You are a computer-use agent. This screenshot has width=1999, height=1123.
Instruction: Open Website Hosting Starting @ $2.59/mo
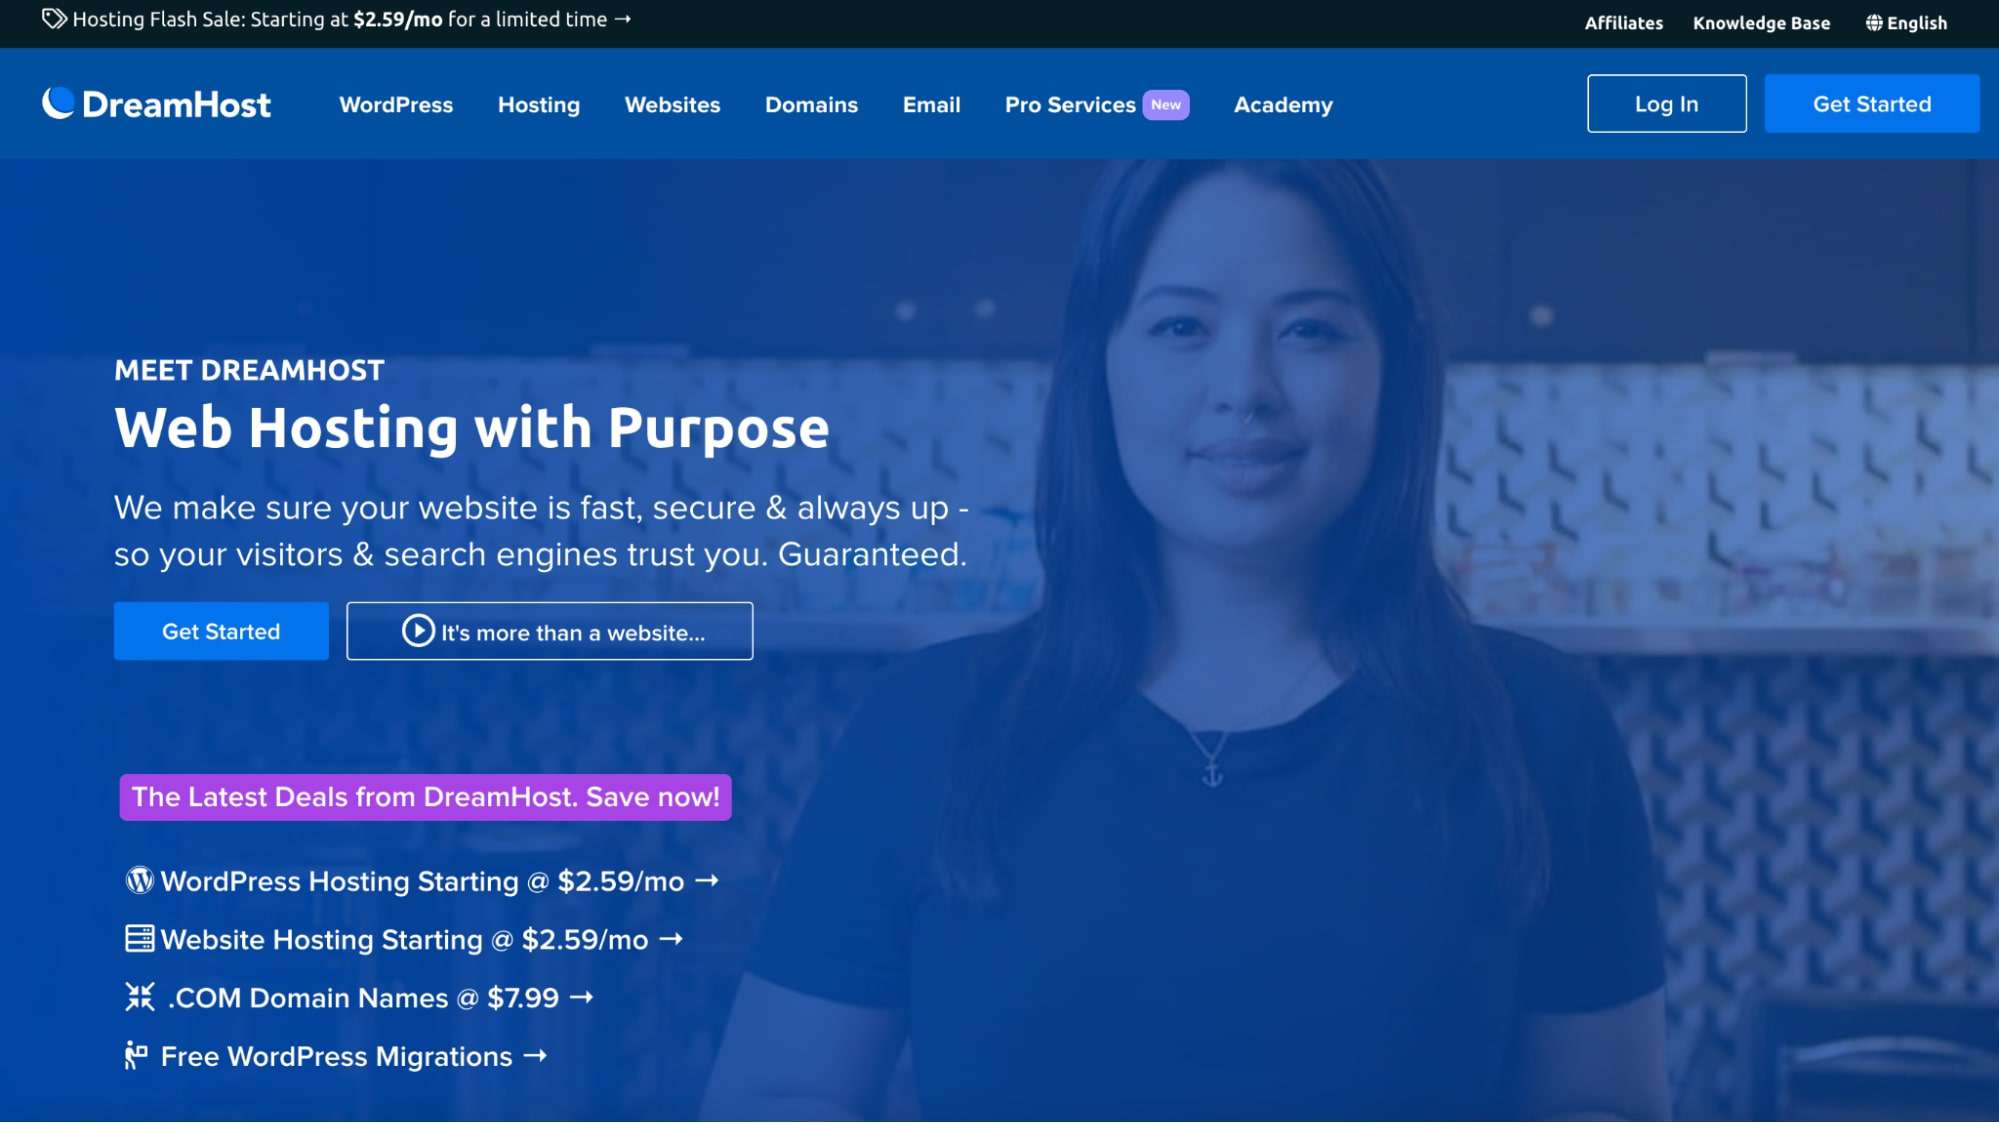pyautogui.click(x=404, y=939)
